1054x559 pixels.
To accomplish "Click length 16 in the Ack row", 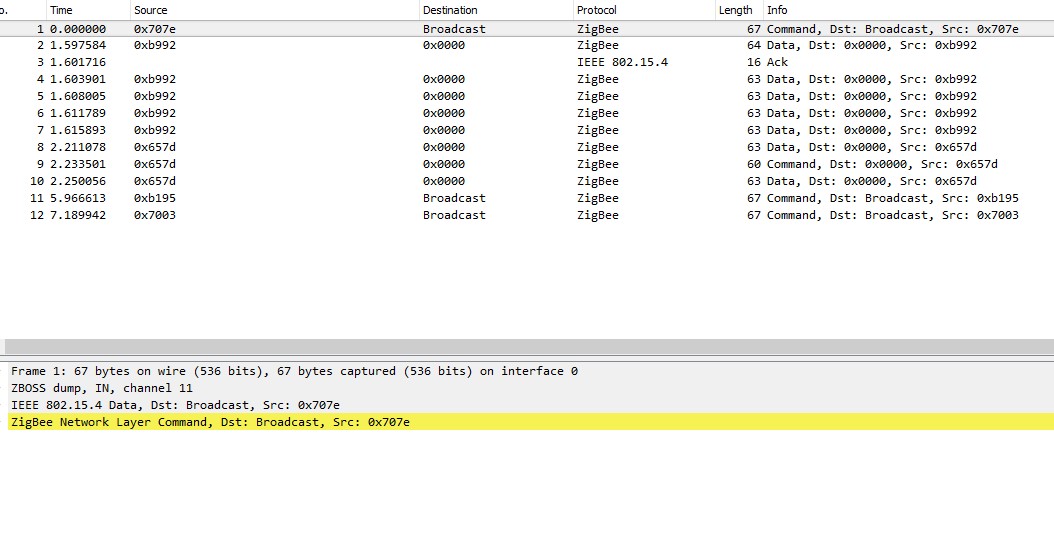I will coord(754,62).
